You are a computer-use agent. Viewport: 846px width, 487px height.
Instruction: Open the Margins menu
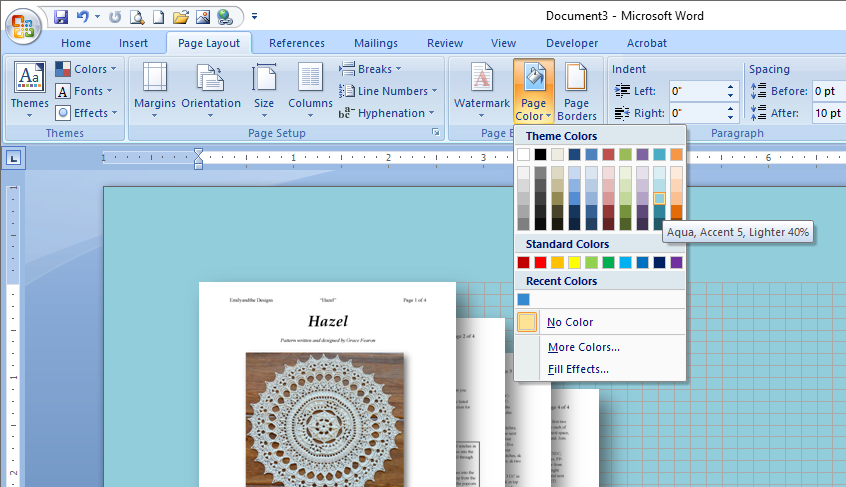tap(155, 90)
